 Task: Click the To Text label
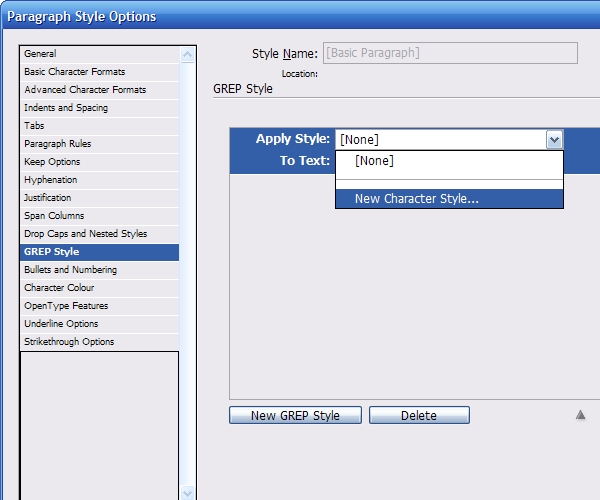click(305, 161)
